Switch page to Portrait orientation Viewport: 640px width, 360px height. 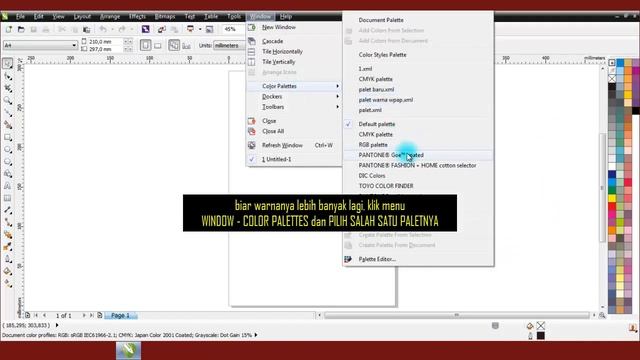click(x=146, y=45)
